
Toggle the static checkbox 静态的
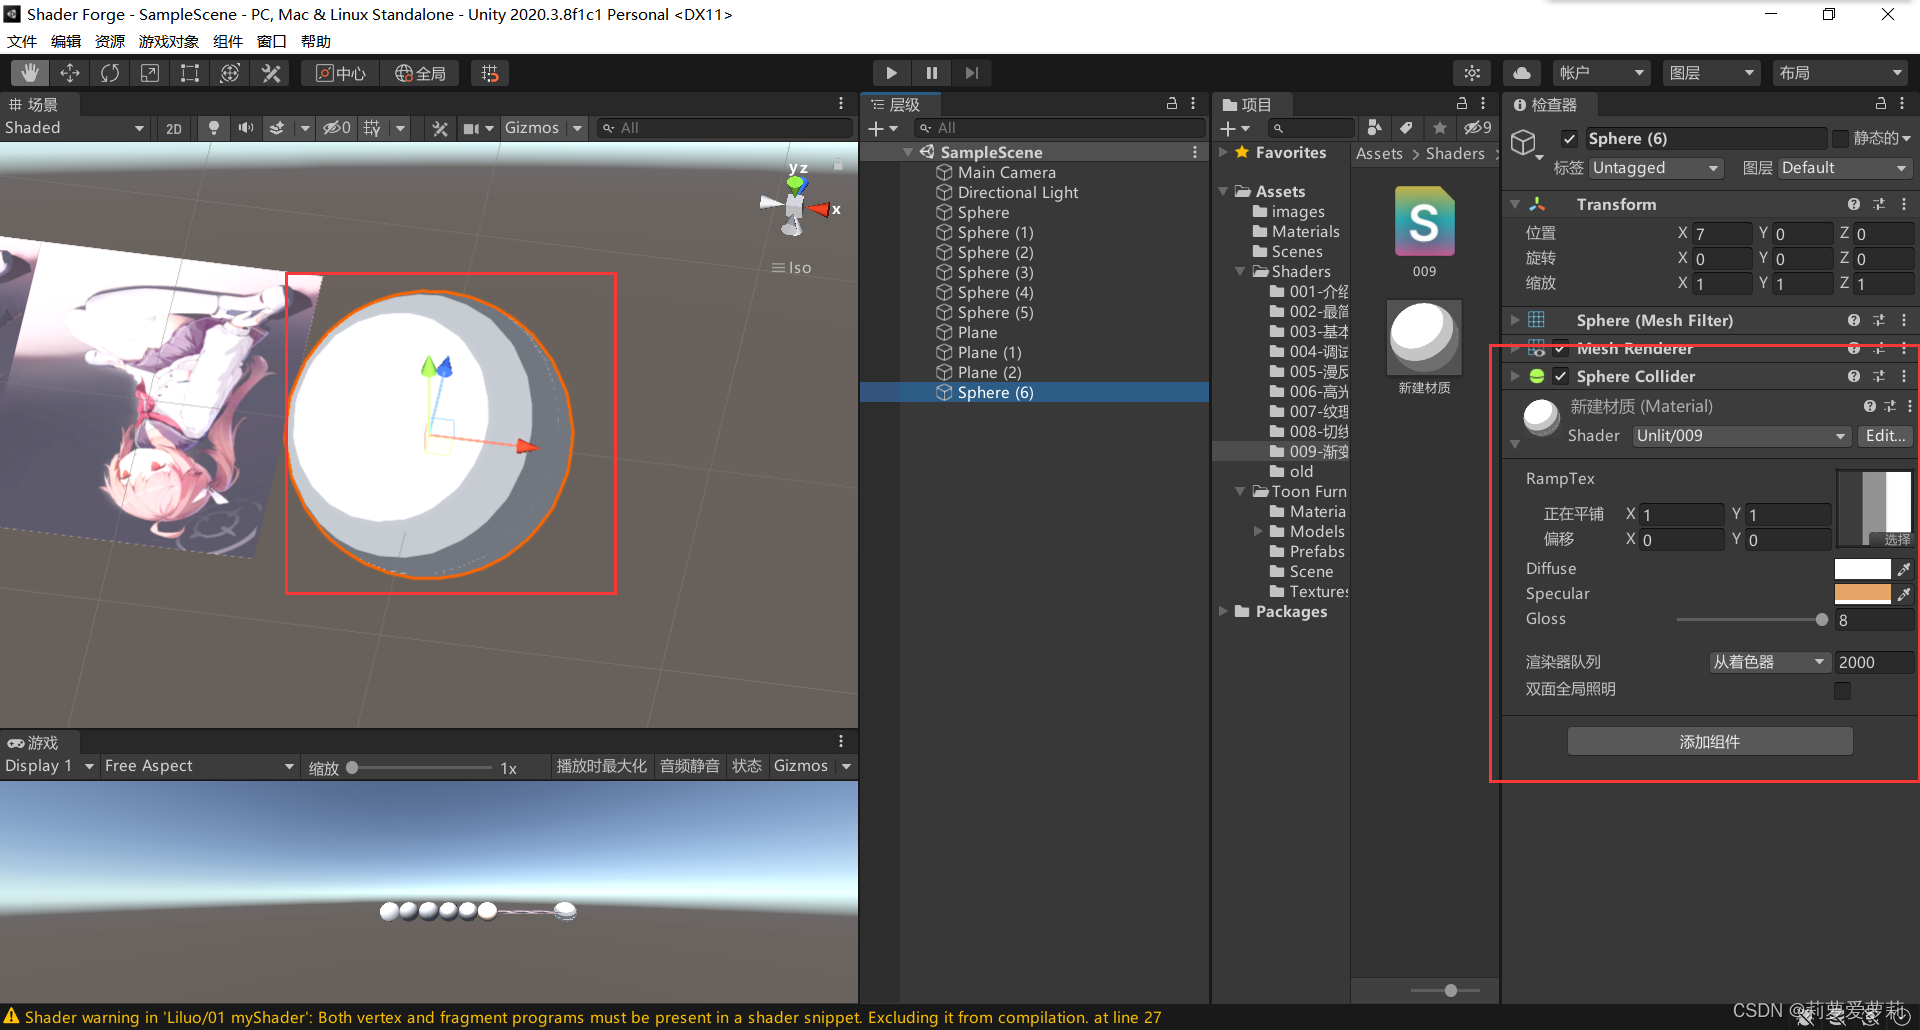(1840, 138)
